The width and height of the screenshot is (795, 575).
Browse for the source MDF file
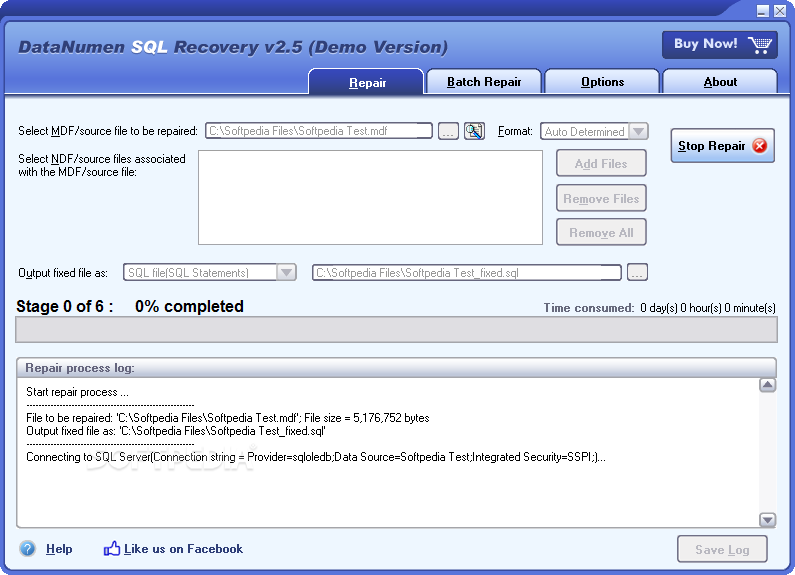click(x=448, y=131)
